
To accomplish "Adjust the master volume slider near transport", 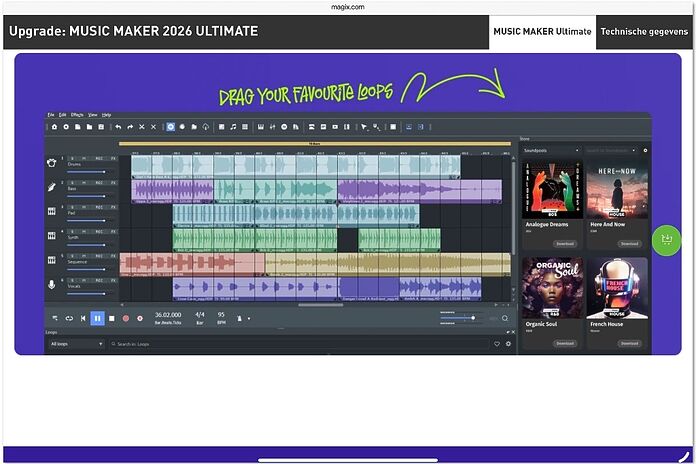I will coord(460,318).
